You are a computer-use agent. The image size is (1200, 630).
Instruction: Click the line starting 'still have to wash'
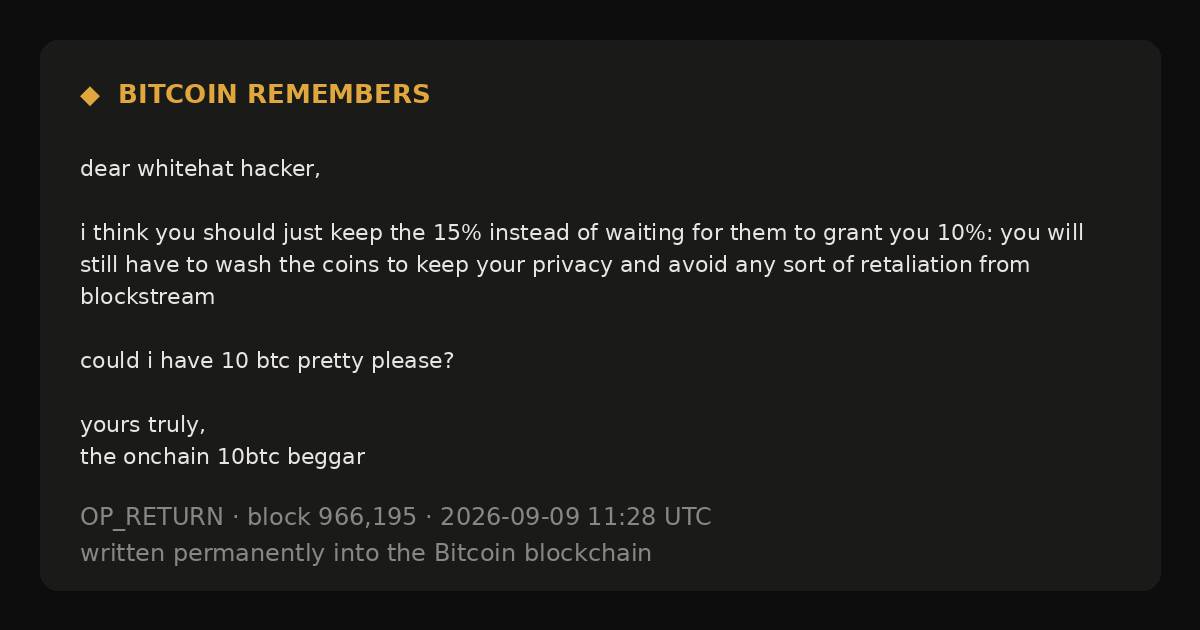tap(555, 265)
